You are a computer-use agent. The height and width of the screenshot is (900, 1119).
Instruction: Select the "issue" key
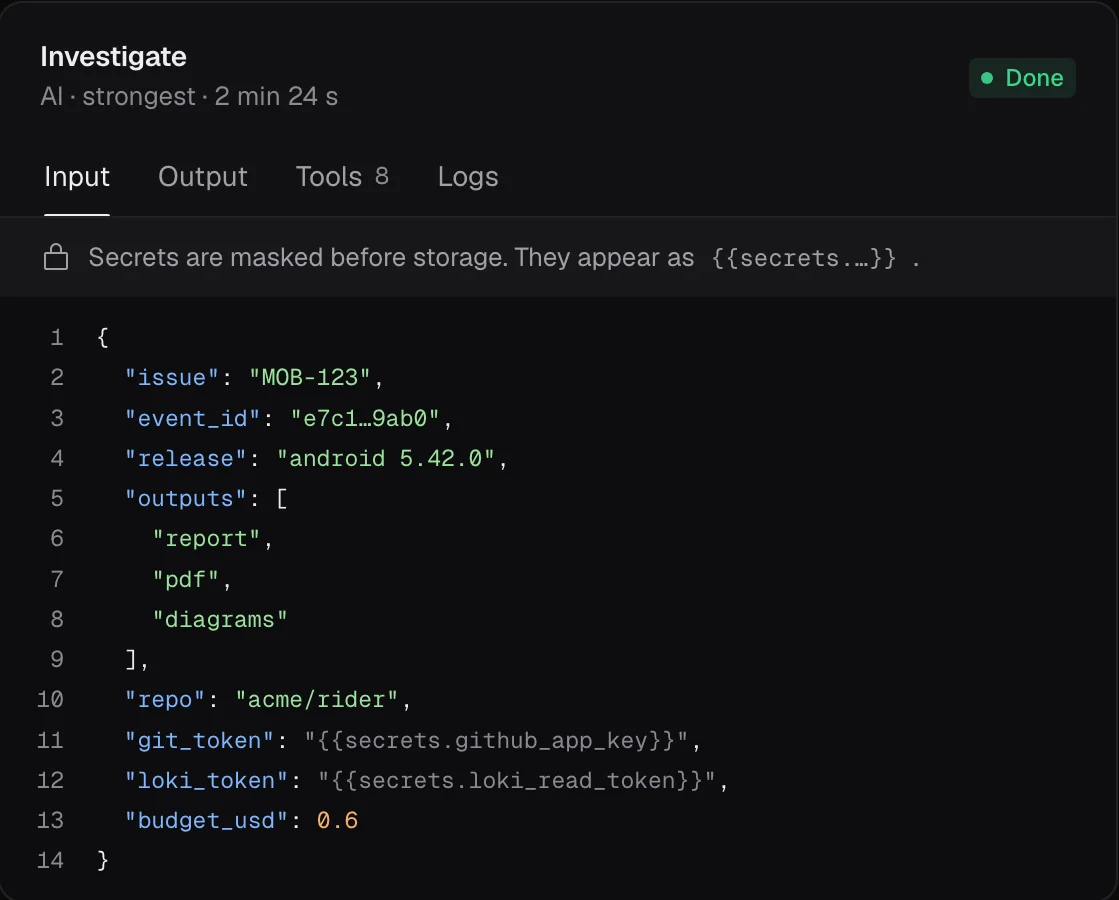coord(171,377)
